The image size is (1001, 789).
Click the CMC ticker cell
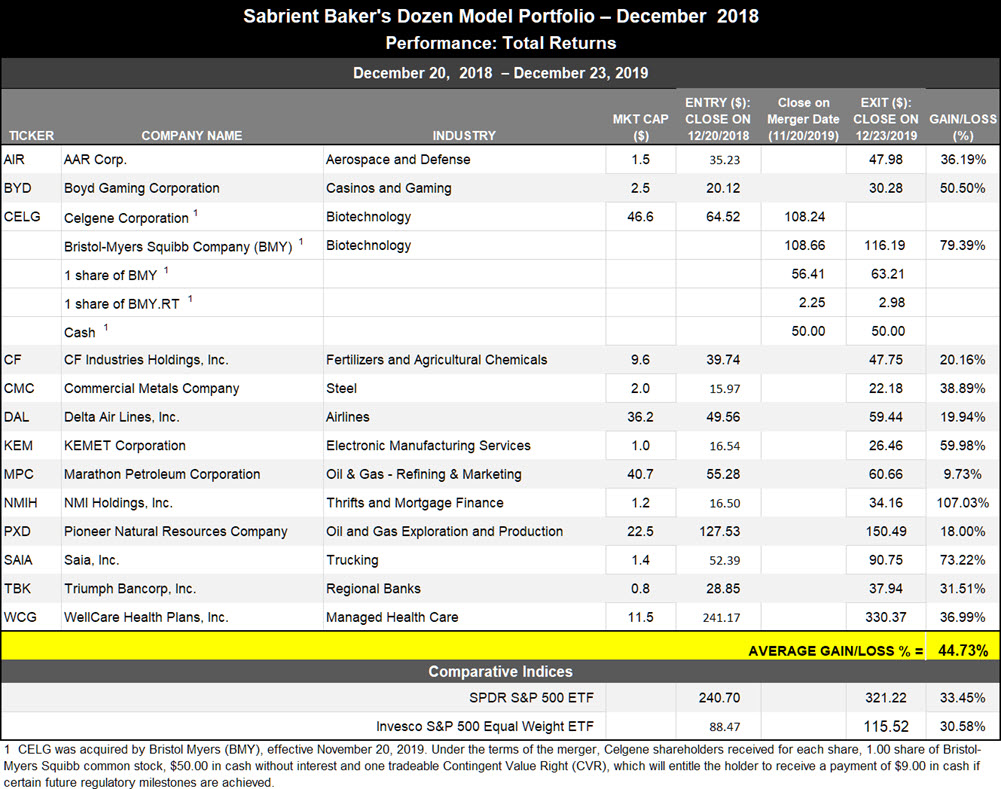click(19, 389)
